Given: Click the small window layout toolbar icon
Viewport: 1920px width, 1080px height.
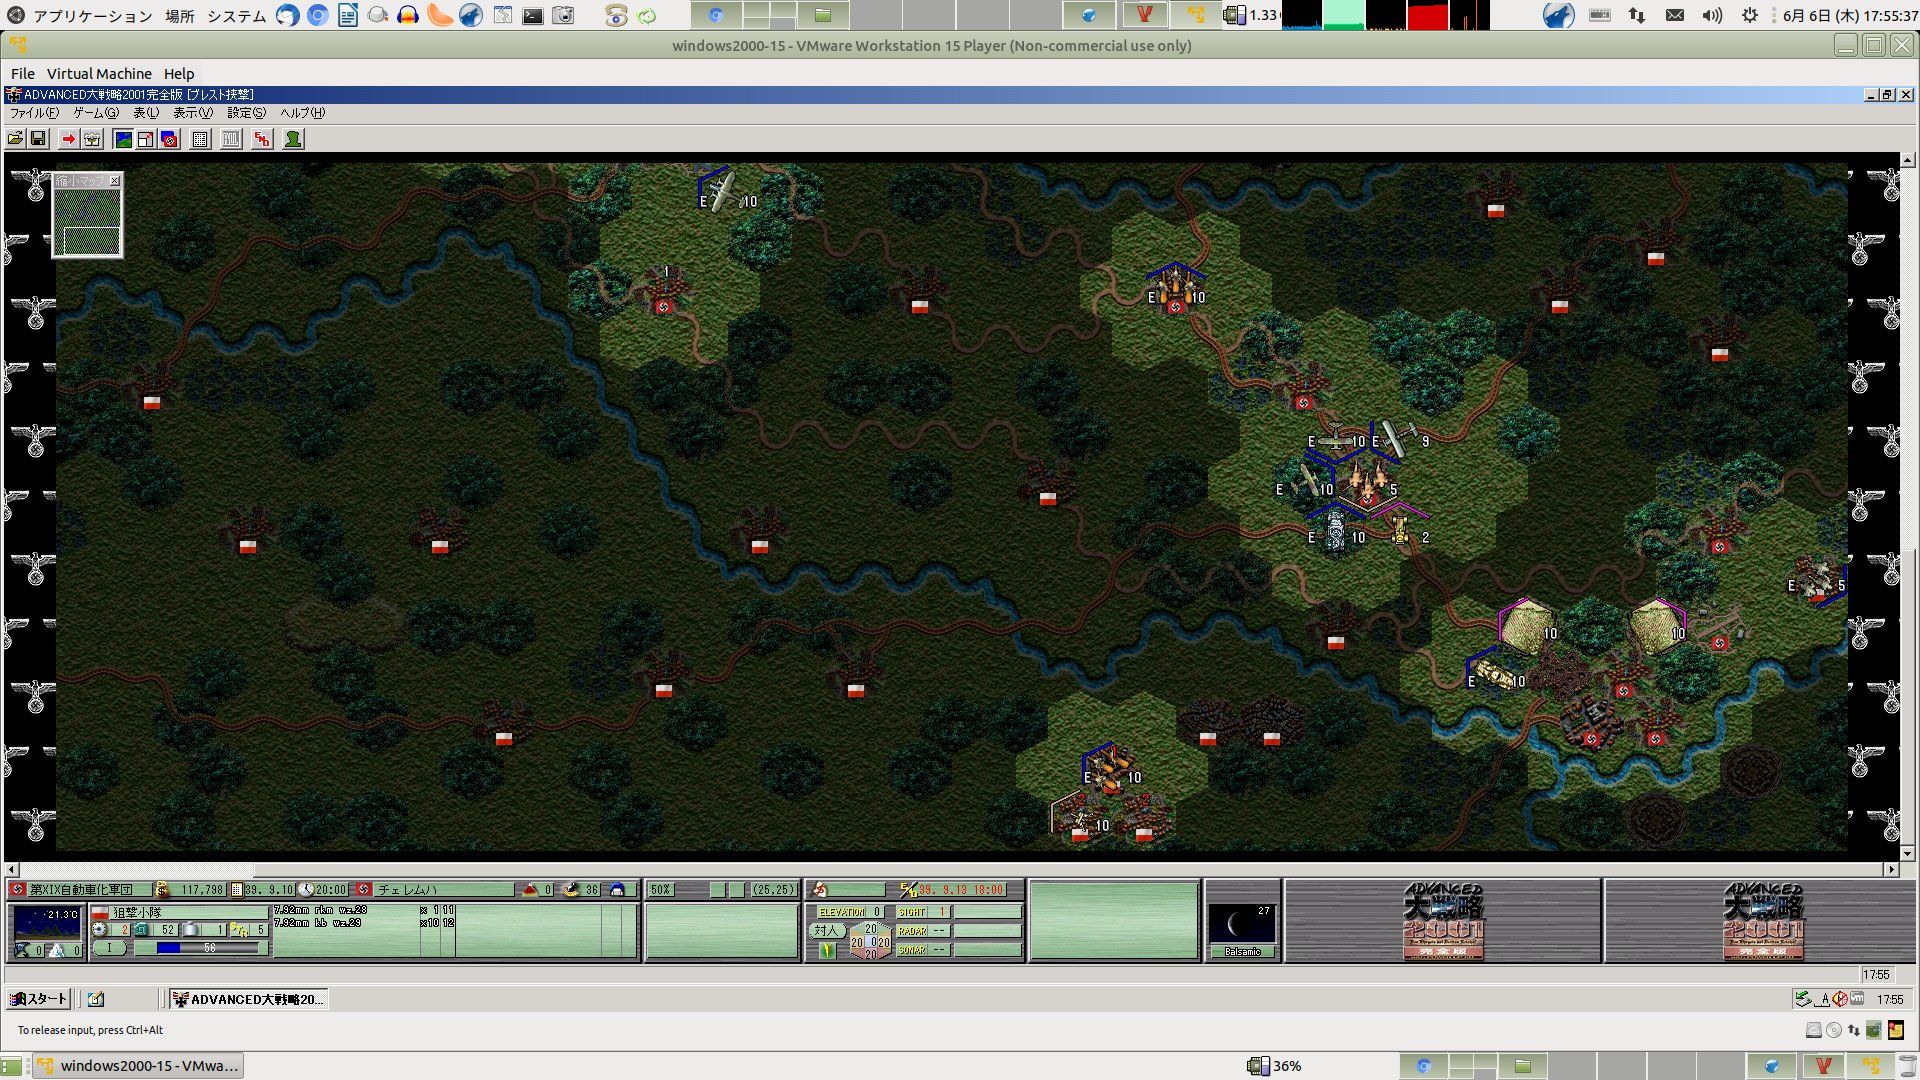Looking at the screenshot, I should click(x=146, y=139).
